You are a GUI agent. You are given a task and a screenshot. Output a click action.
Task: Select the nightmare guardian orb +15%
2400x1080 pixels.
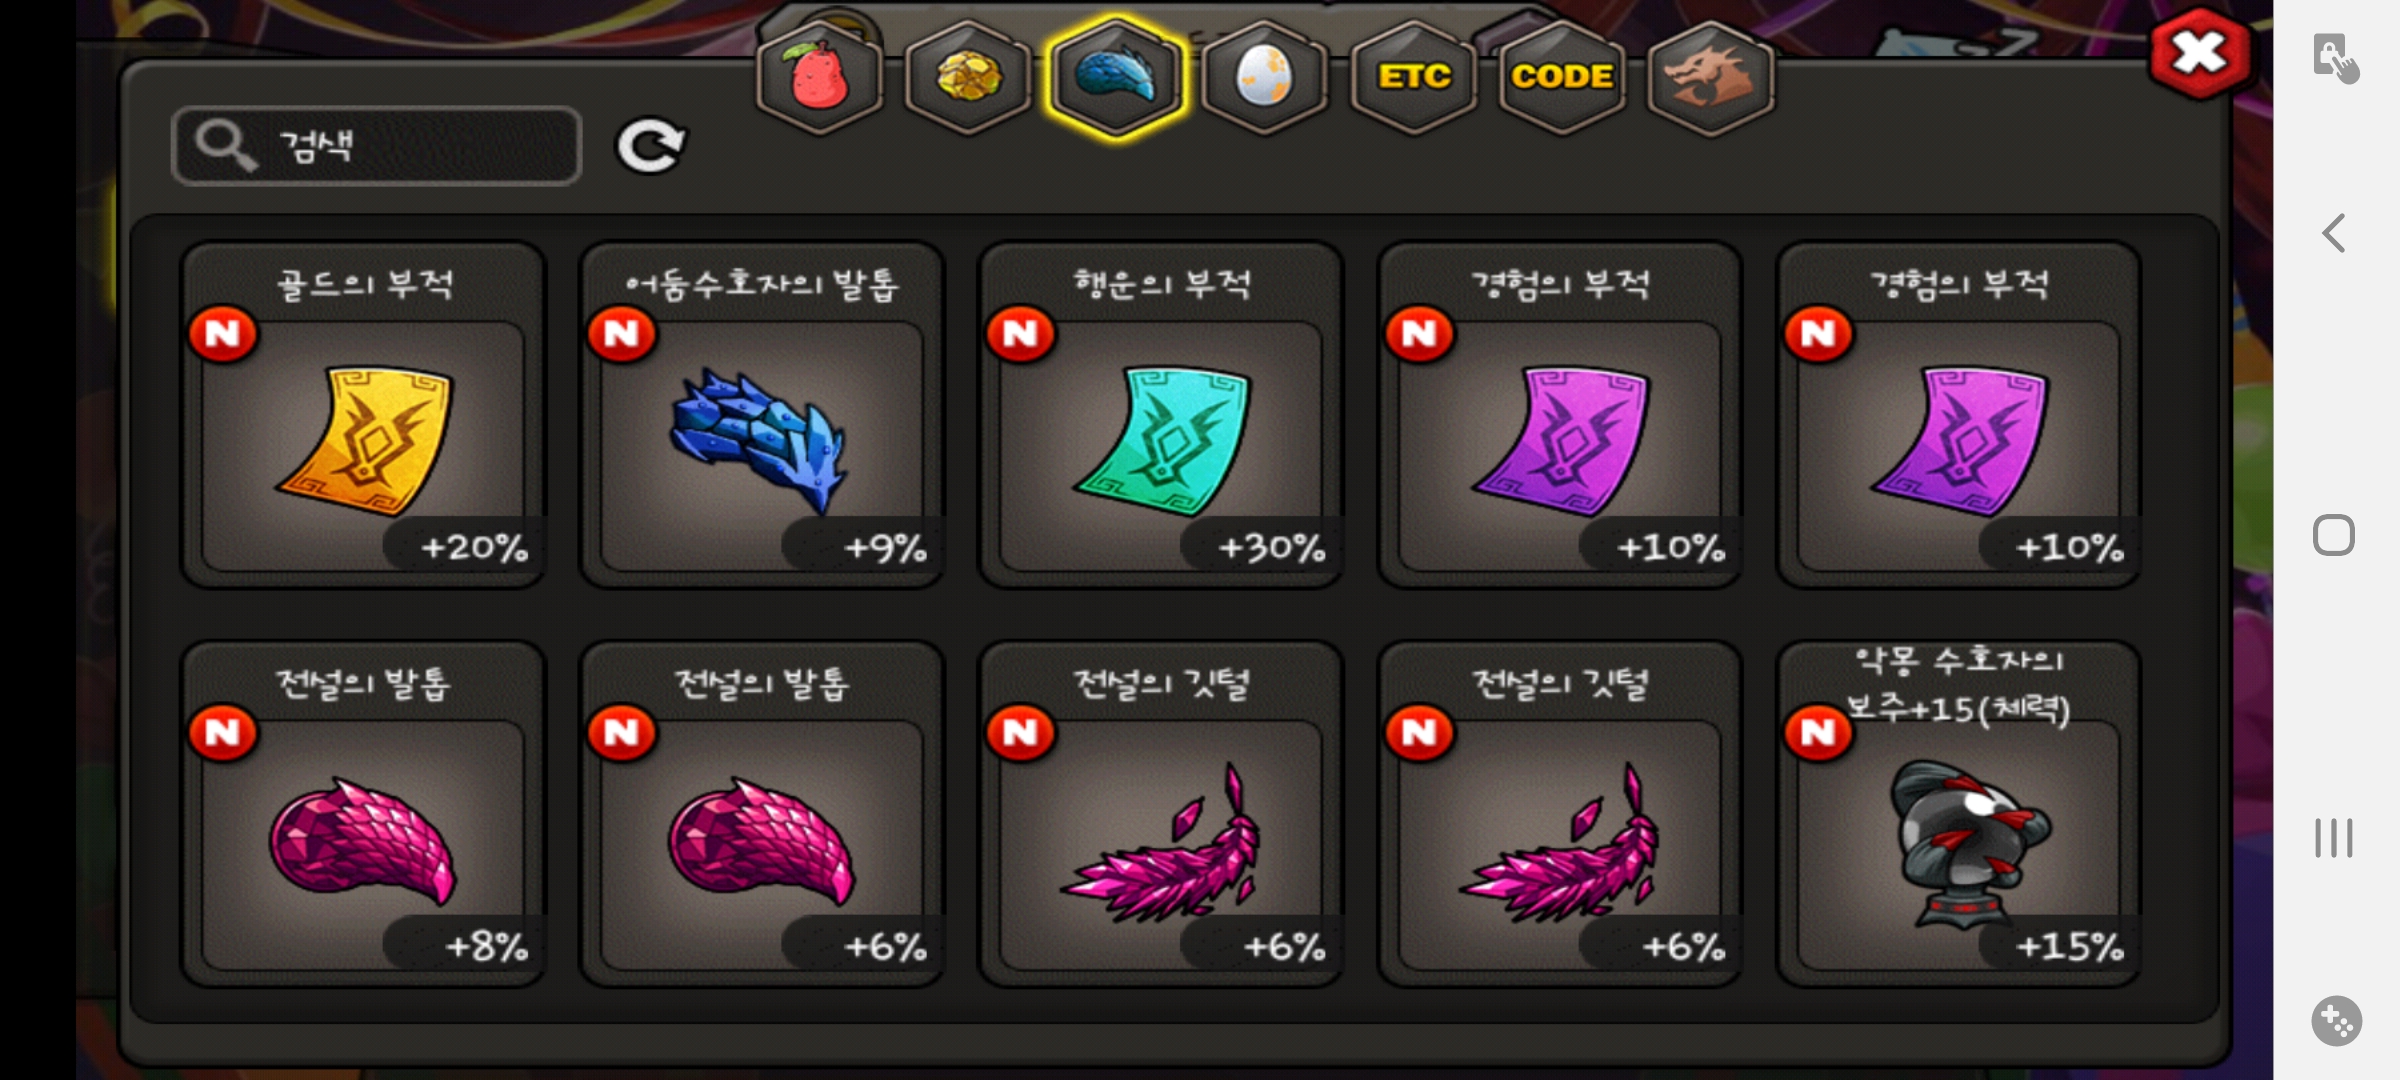[x=1959, y=815]
